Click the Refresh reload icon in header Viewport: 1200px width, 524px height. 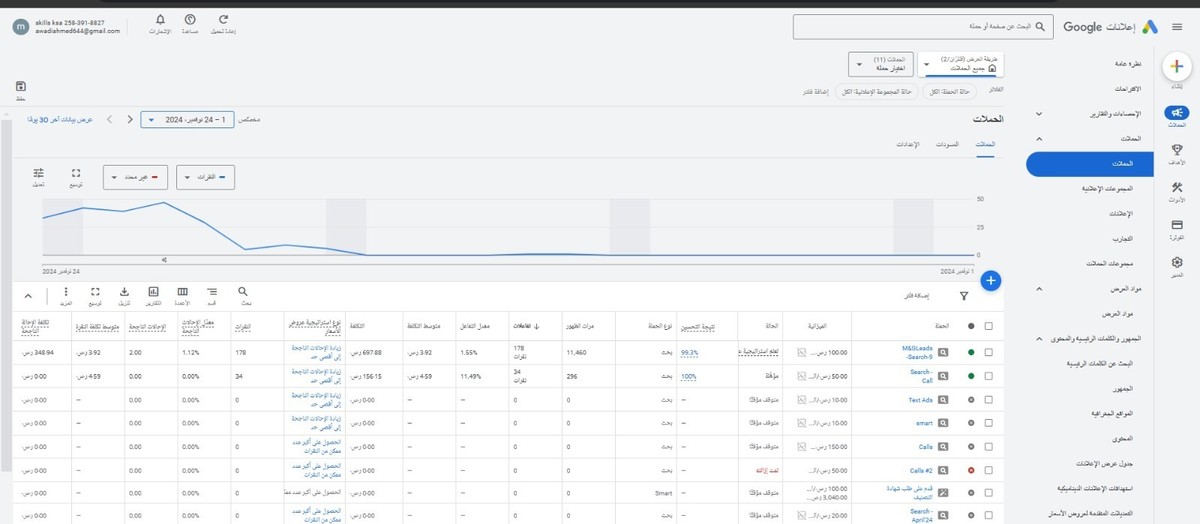223,19
